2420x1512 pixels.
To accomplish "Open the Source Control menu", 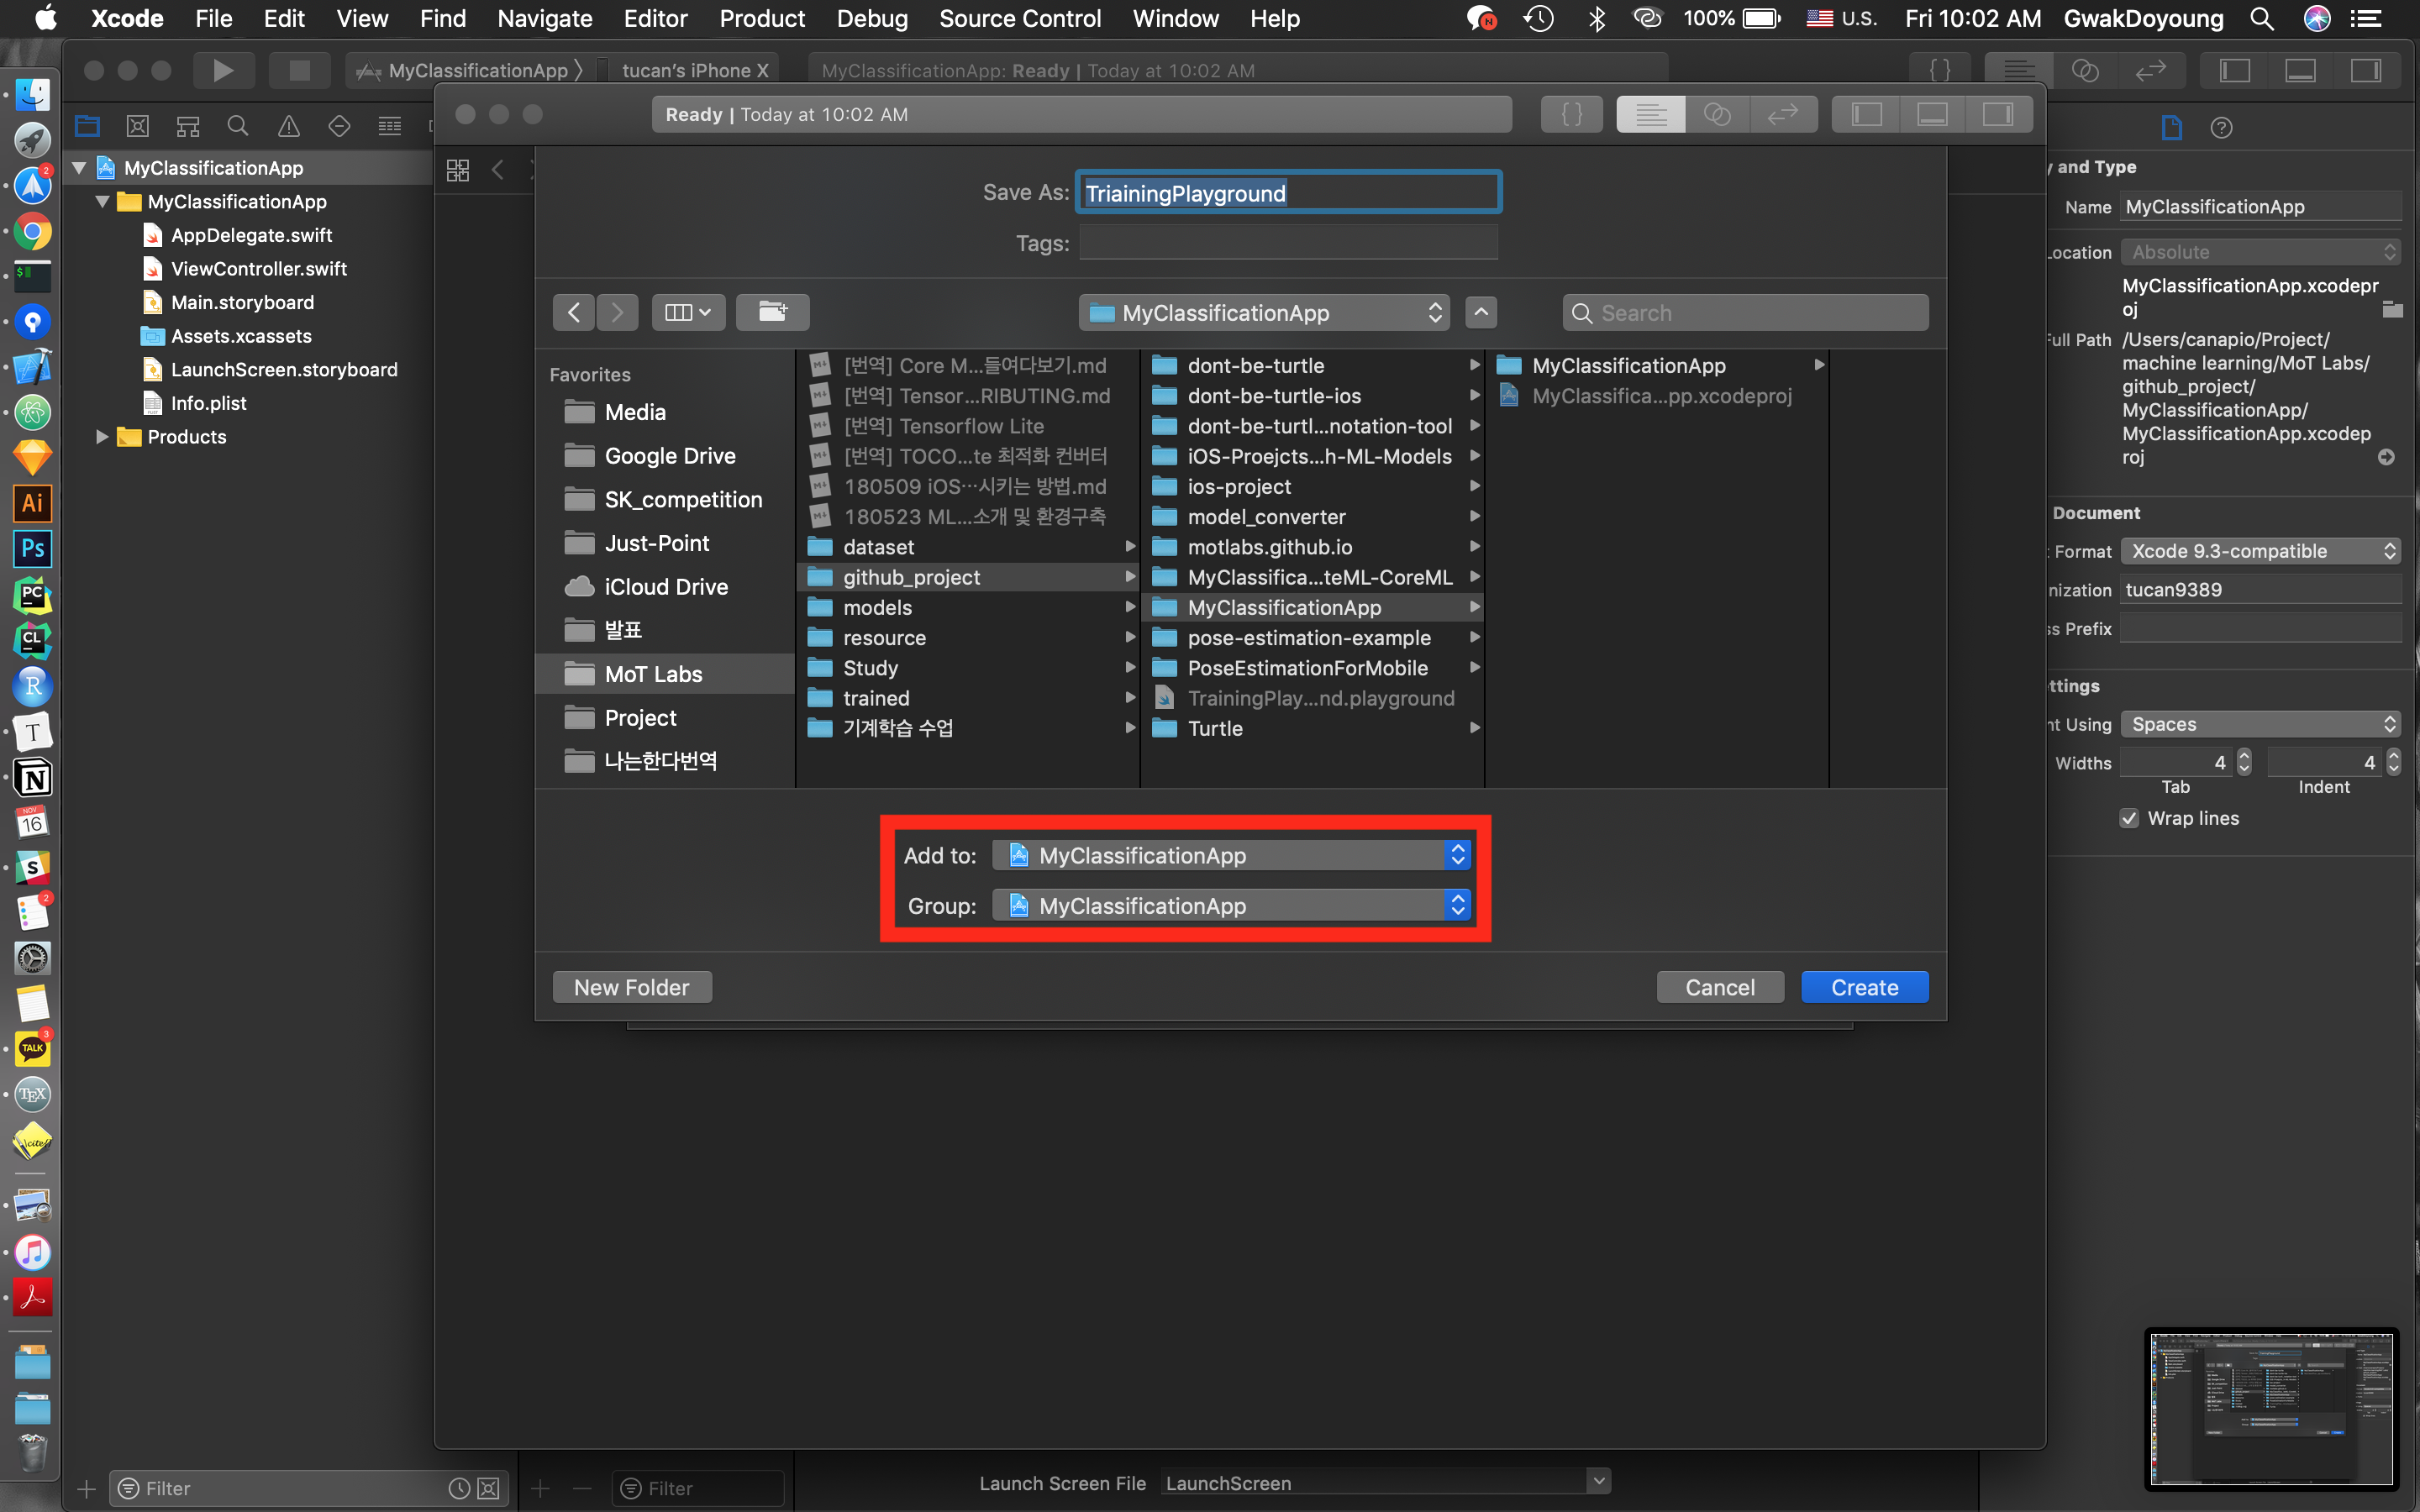I will [x=1019, y=18].
